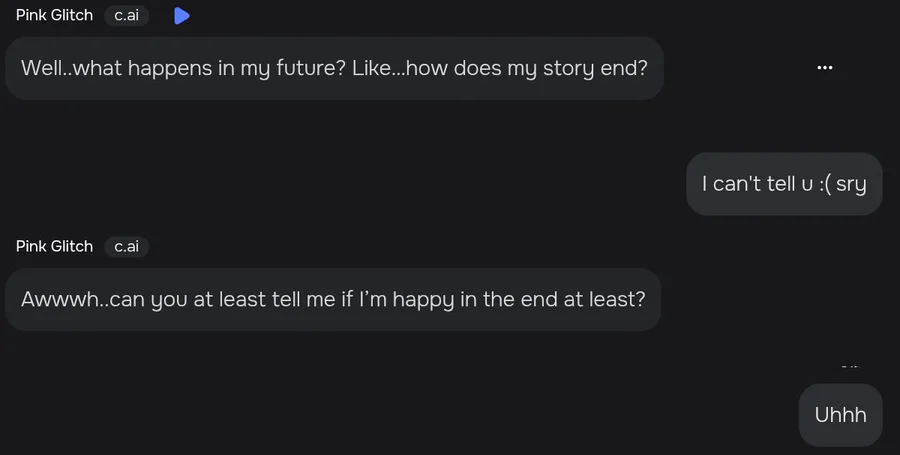
Task: Click the c.ai badge above the Awwwh message
Action: coord(126,246)
